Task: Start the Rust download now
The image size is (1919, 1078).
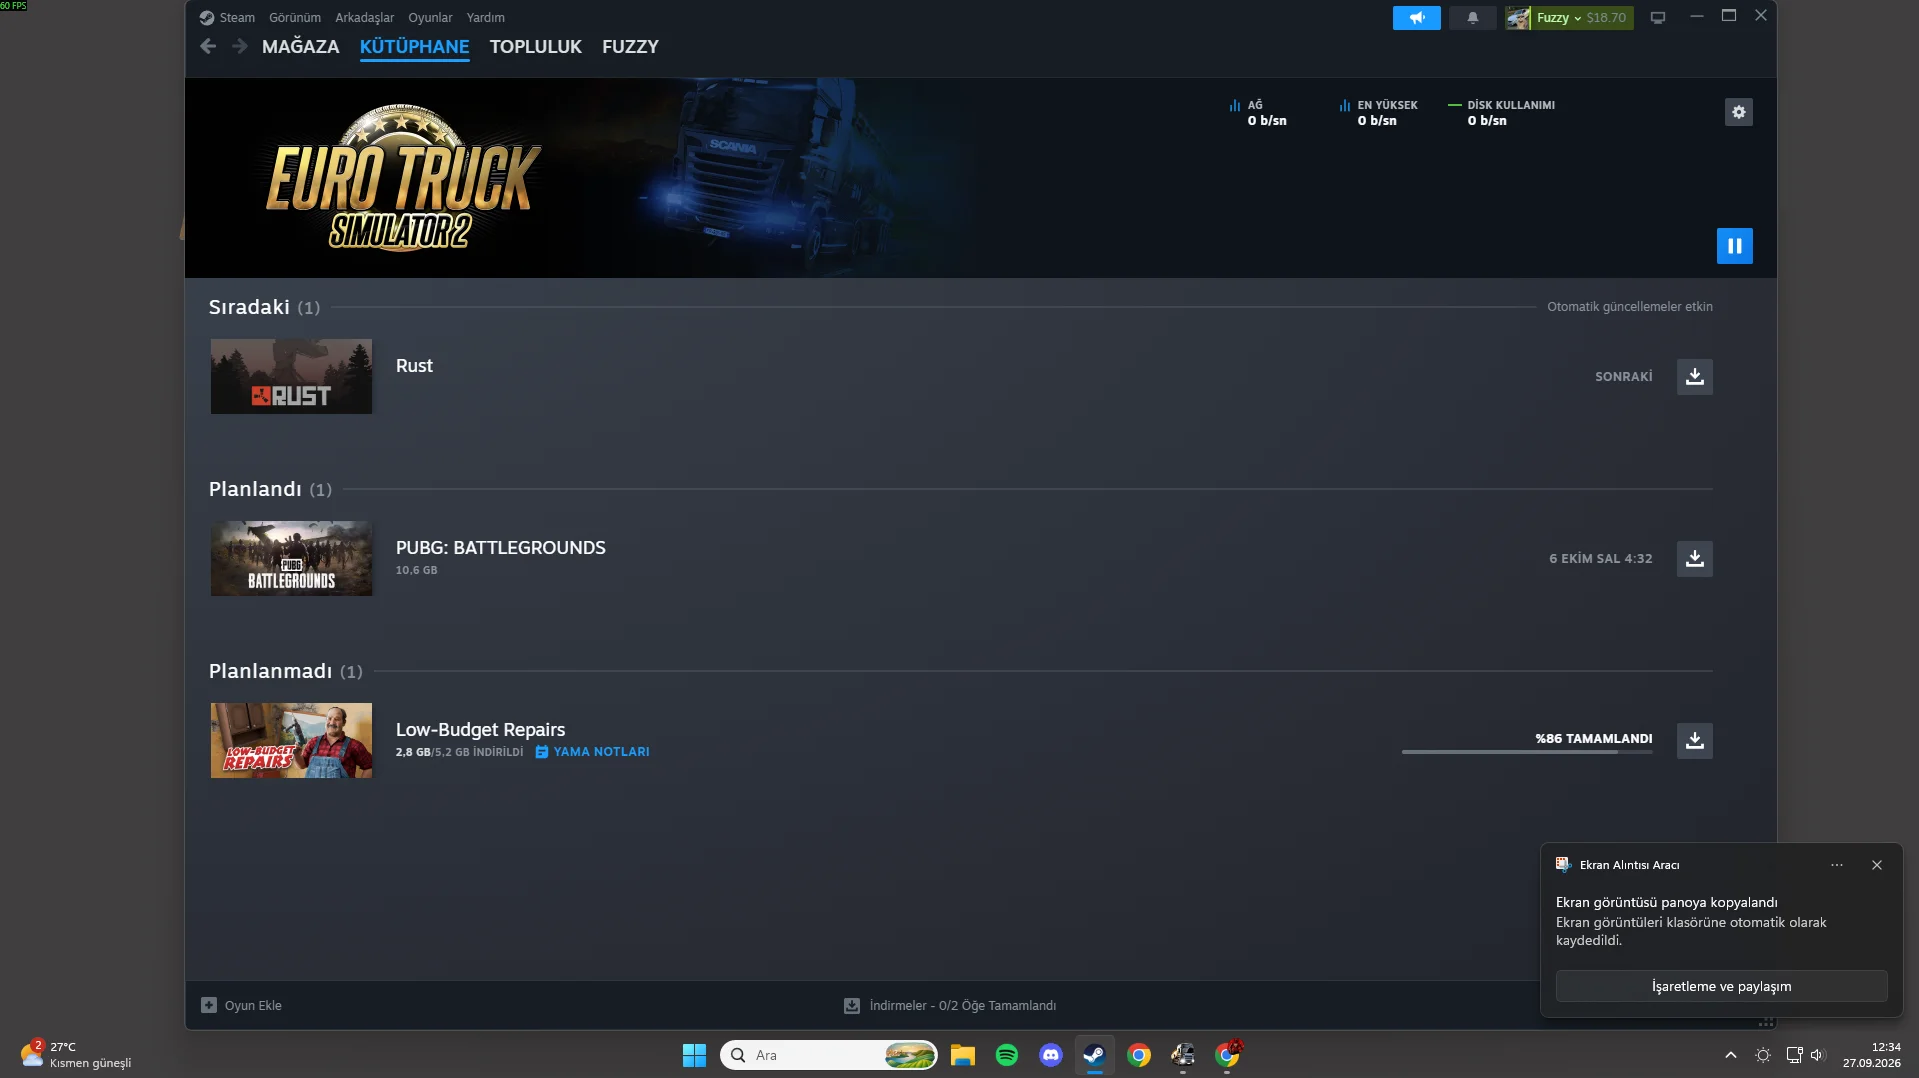Action: 1694,377
